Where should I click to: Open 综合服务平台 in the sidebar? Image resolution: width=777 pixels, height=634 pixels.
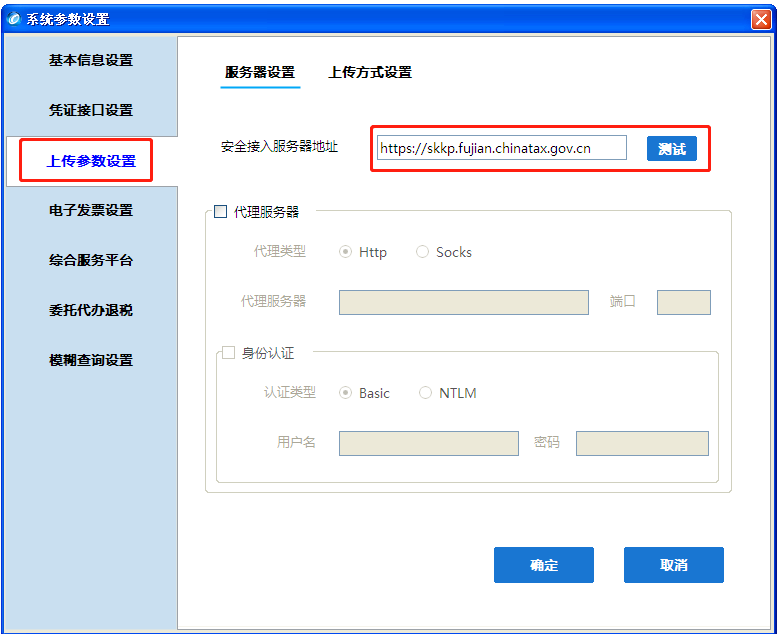91,260
